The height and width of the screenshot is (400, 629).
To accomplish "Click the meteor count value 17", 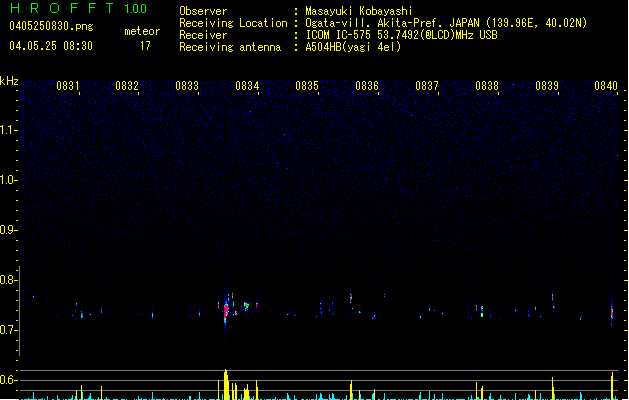I will [145, 46].
